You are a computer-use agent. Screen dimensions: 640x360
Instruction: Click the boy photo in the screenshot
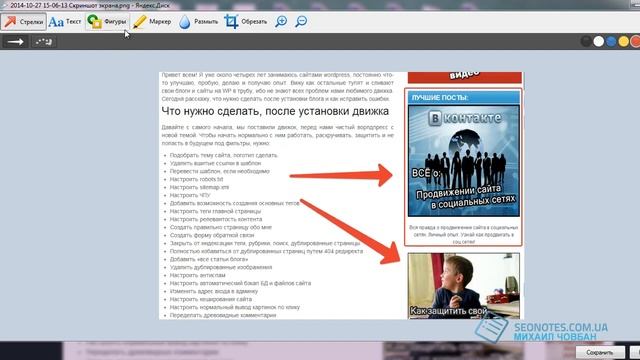pyautogui.click(x=464, y=286)
